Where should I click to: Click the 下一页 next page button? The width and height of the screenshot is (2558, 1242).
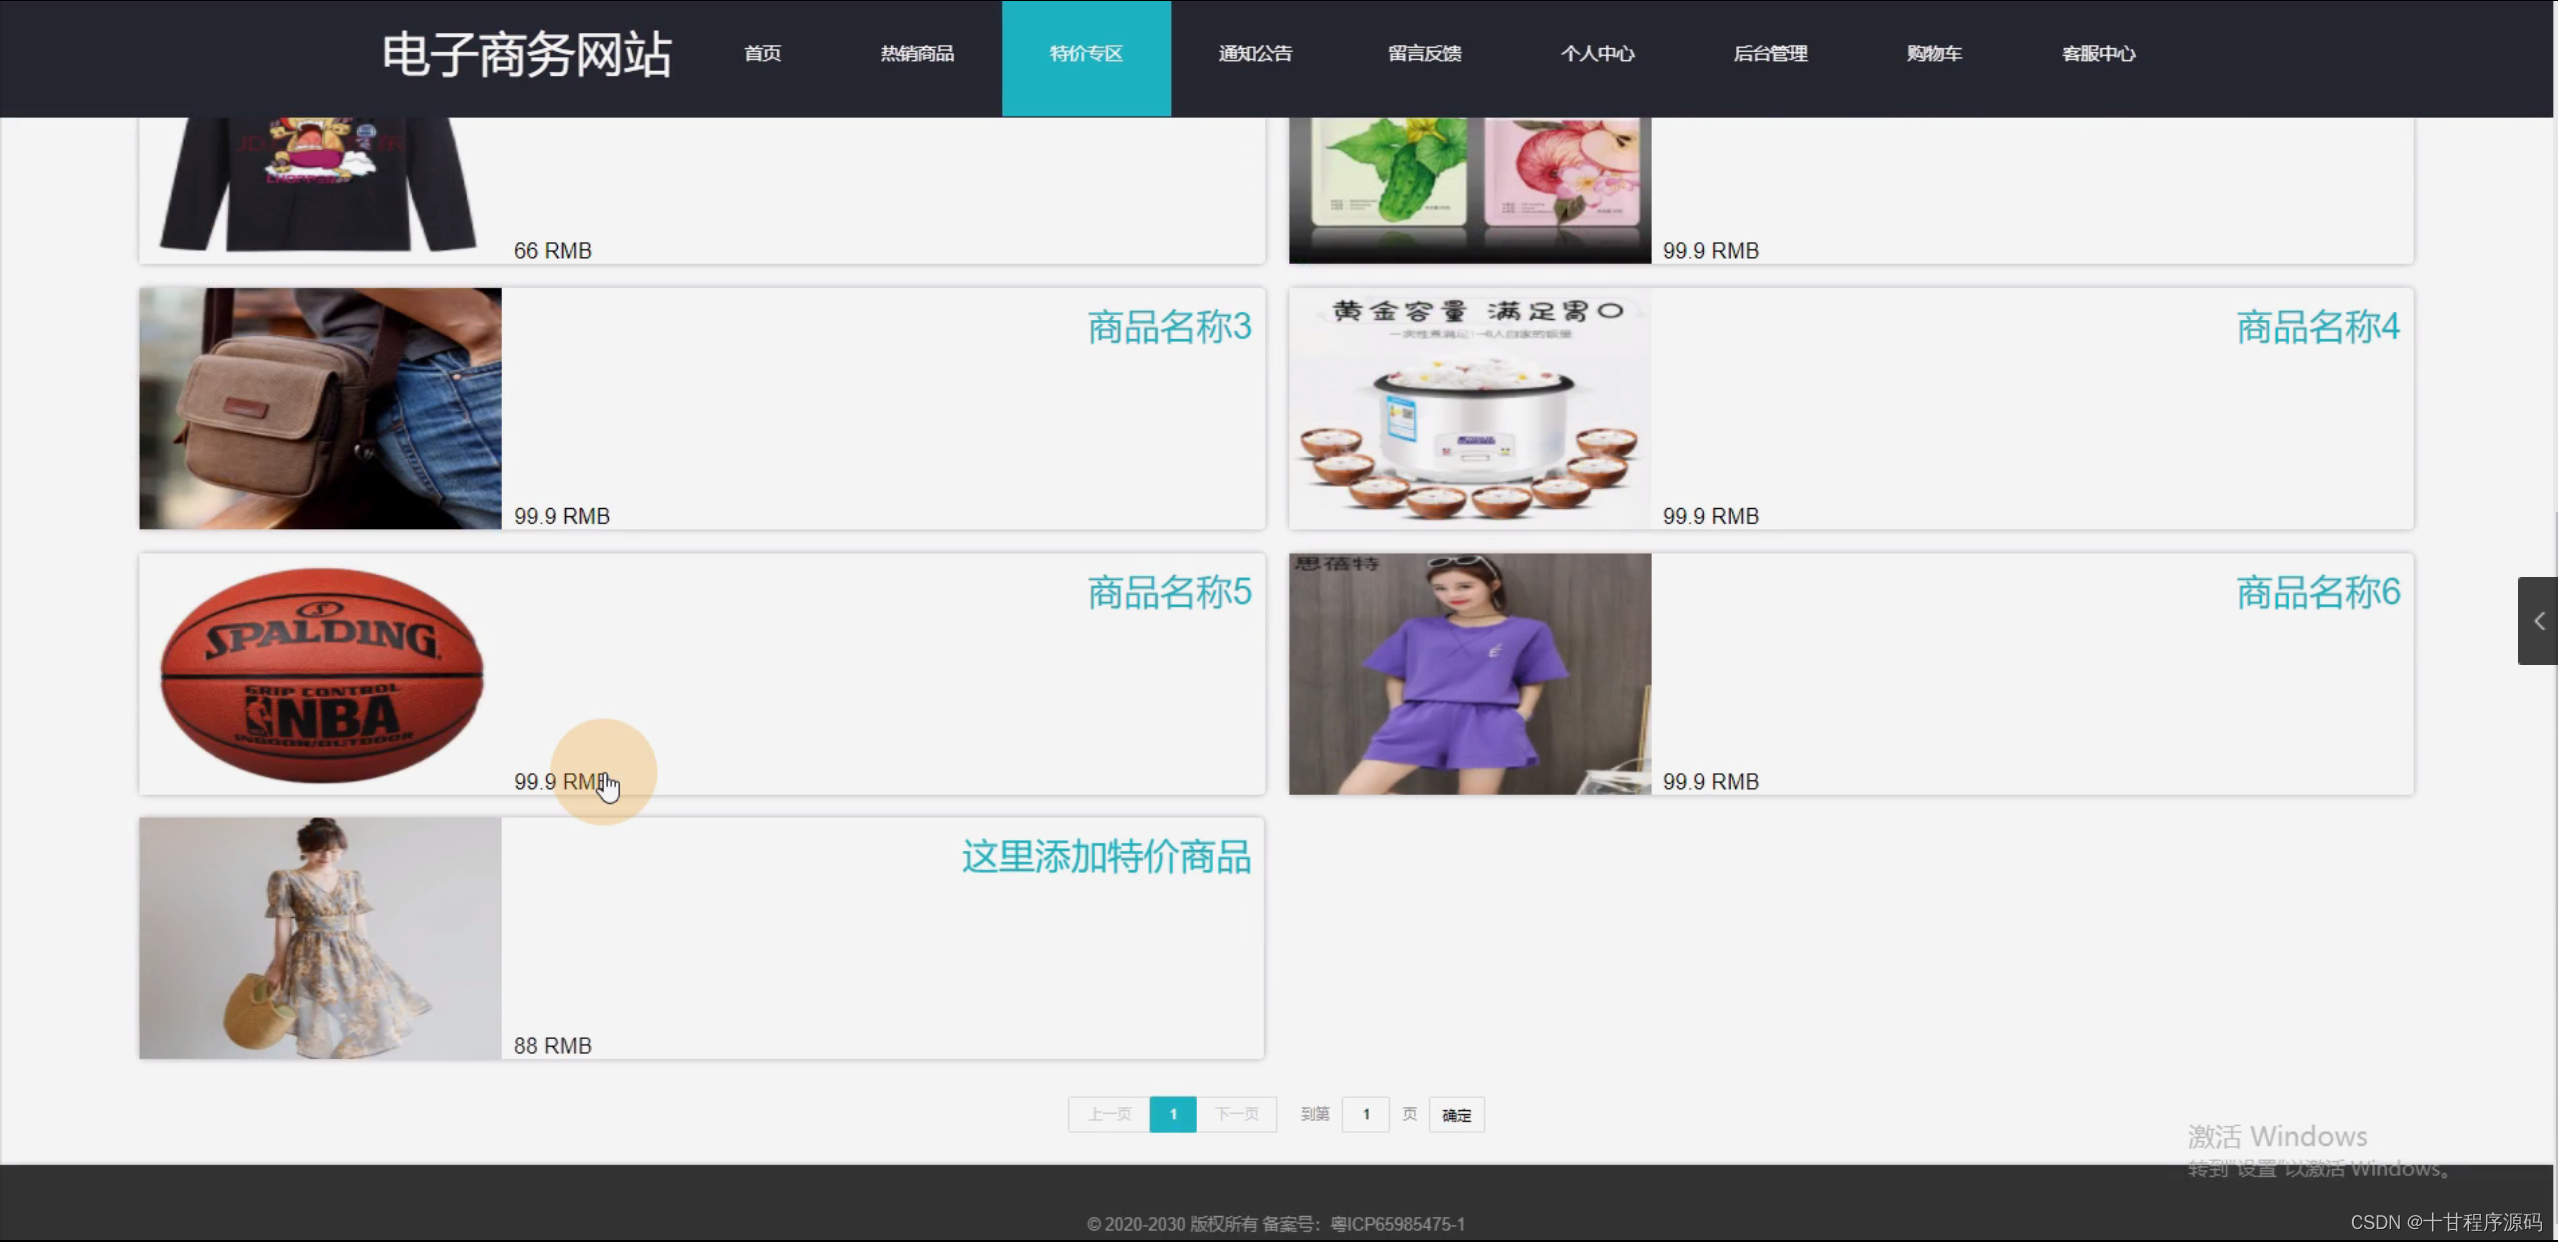(1236, 1114)
